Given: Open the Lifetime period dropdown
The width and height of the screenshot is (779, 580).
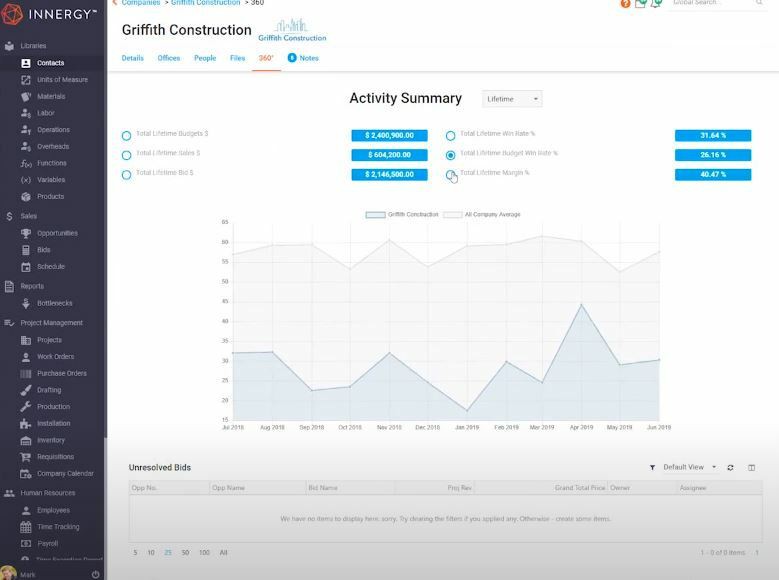Looking at the screenshot, I should 512,99.
